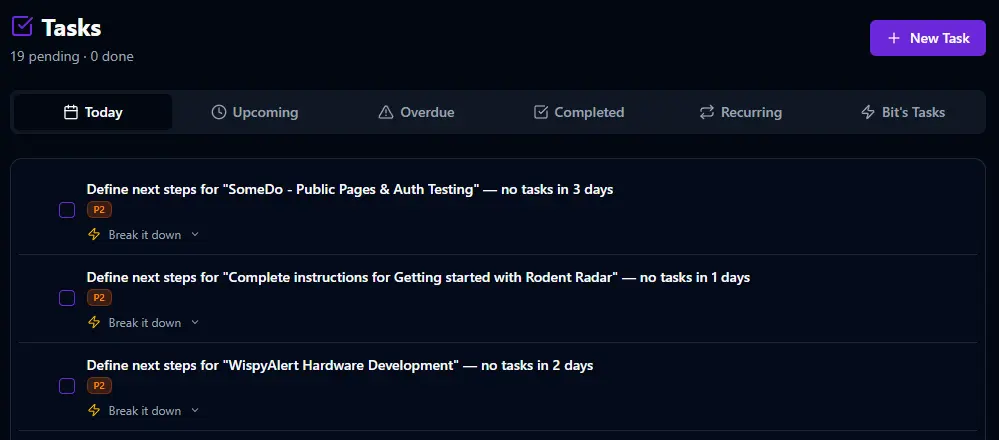Screen dimensions: 999x440
Task: Click the warning triangle icon on Overdue tab
Action: (x=386, y=113)
